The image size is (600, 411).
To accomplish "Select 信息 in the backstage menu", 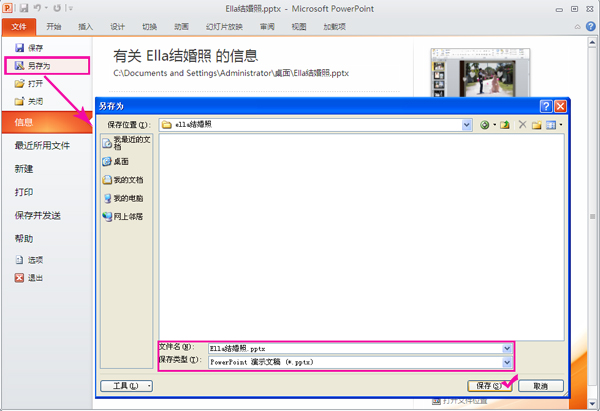I will (47, 122).
